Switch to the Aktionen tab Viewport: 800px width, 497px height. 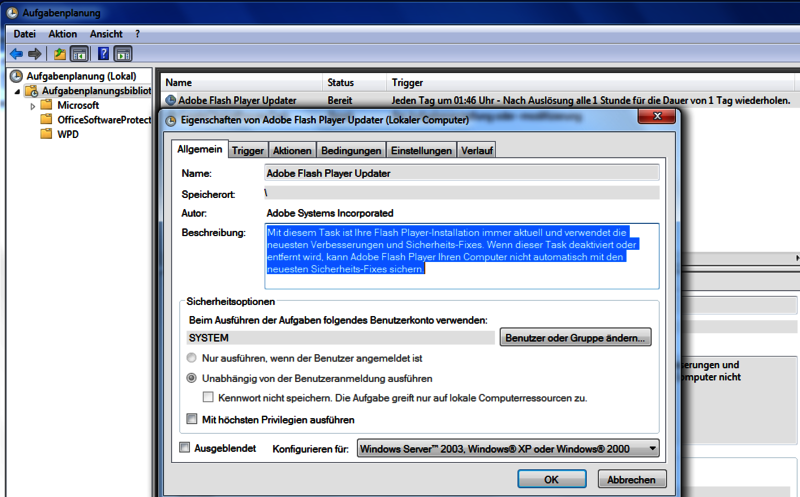(292, 151)
